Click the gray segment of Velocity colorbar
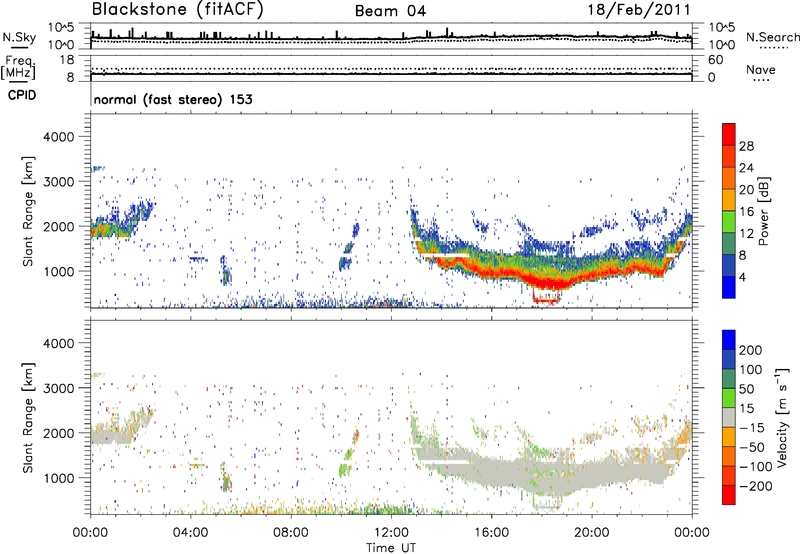The width and height of the screenshot is (800, 554). coord(729,417)
